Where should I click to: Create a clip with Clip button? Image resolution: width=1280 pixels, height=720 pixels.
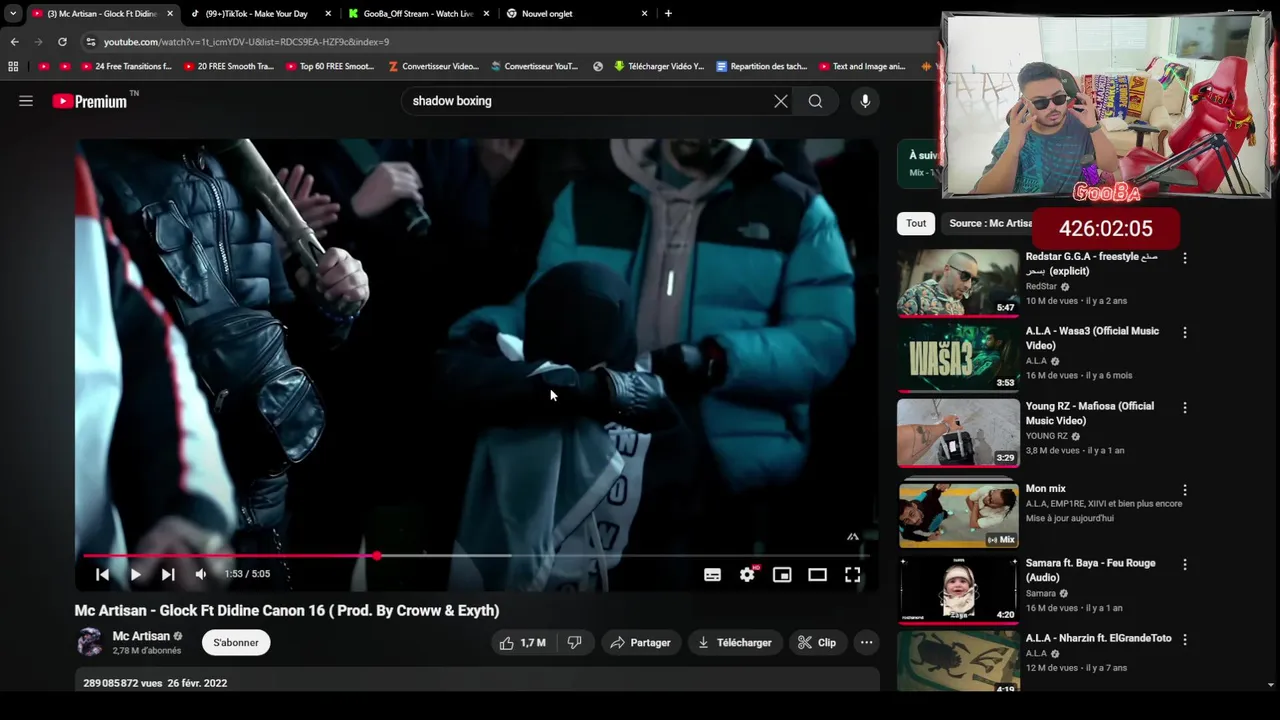[817, 643]
